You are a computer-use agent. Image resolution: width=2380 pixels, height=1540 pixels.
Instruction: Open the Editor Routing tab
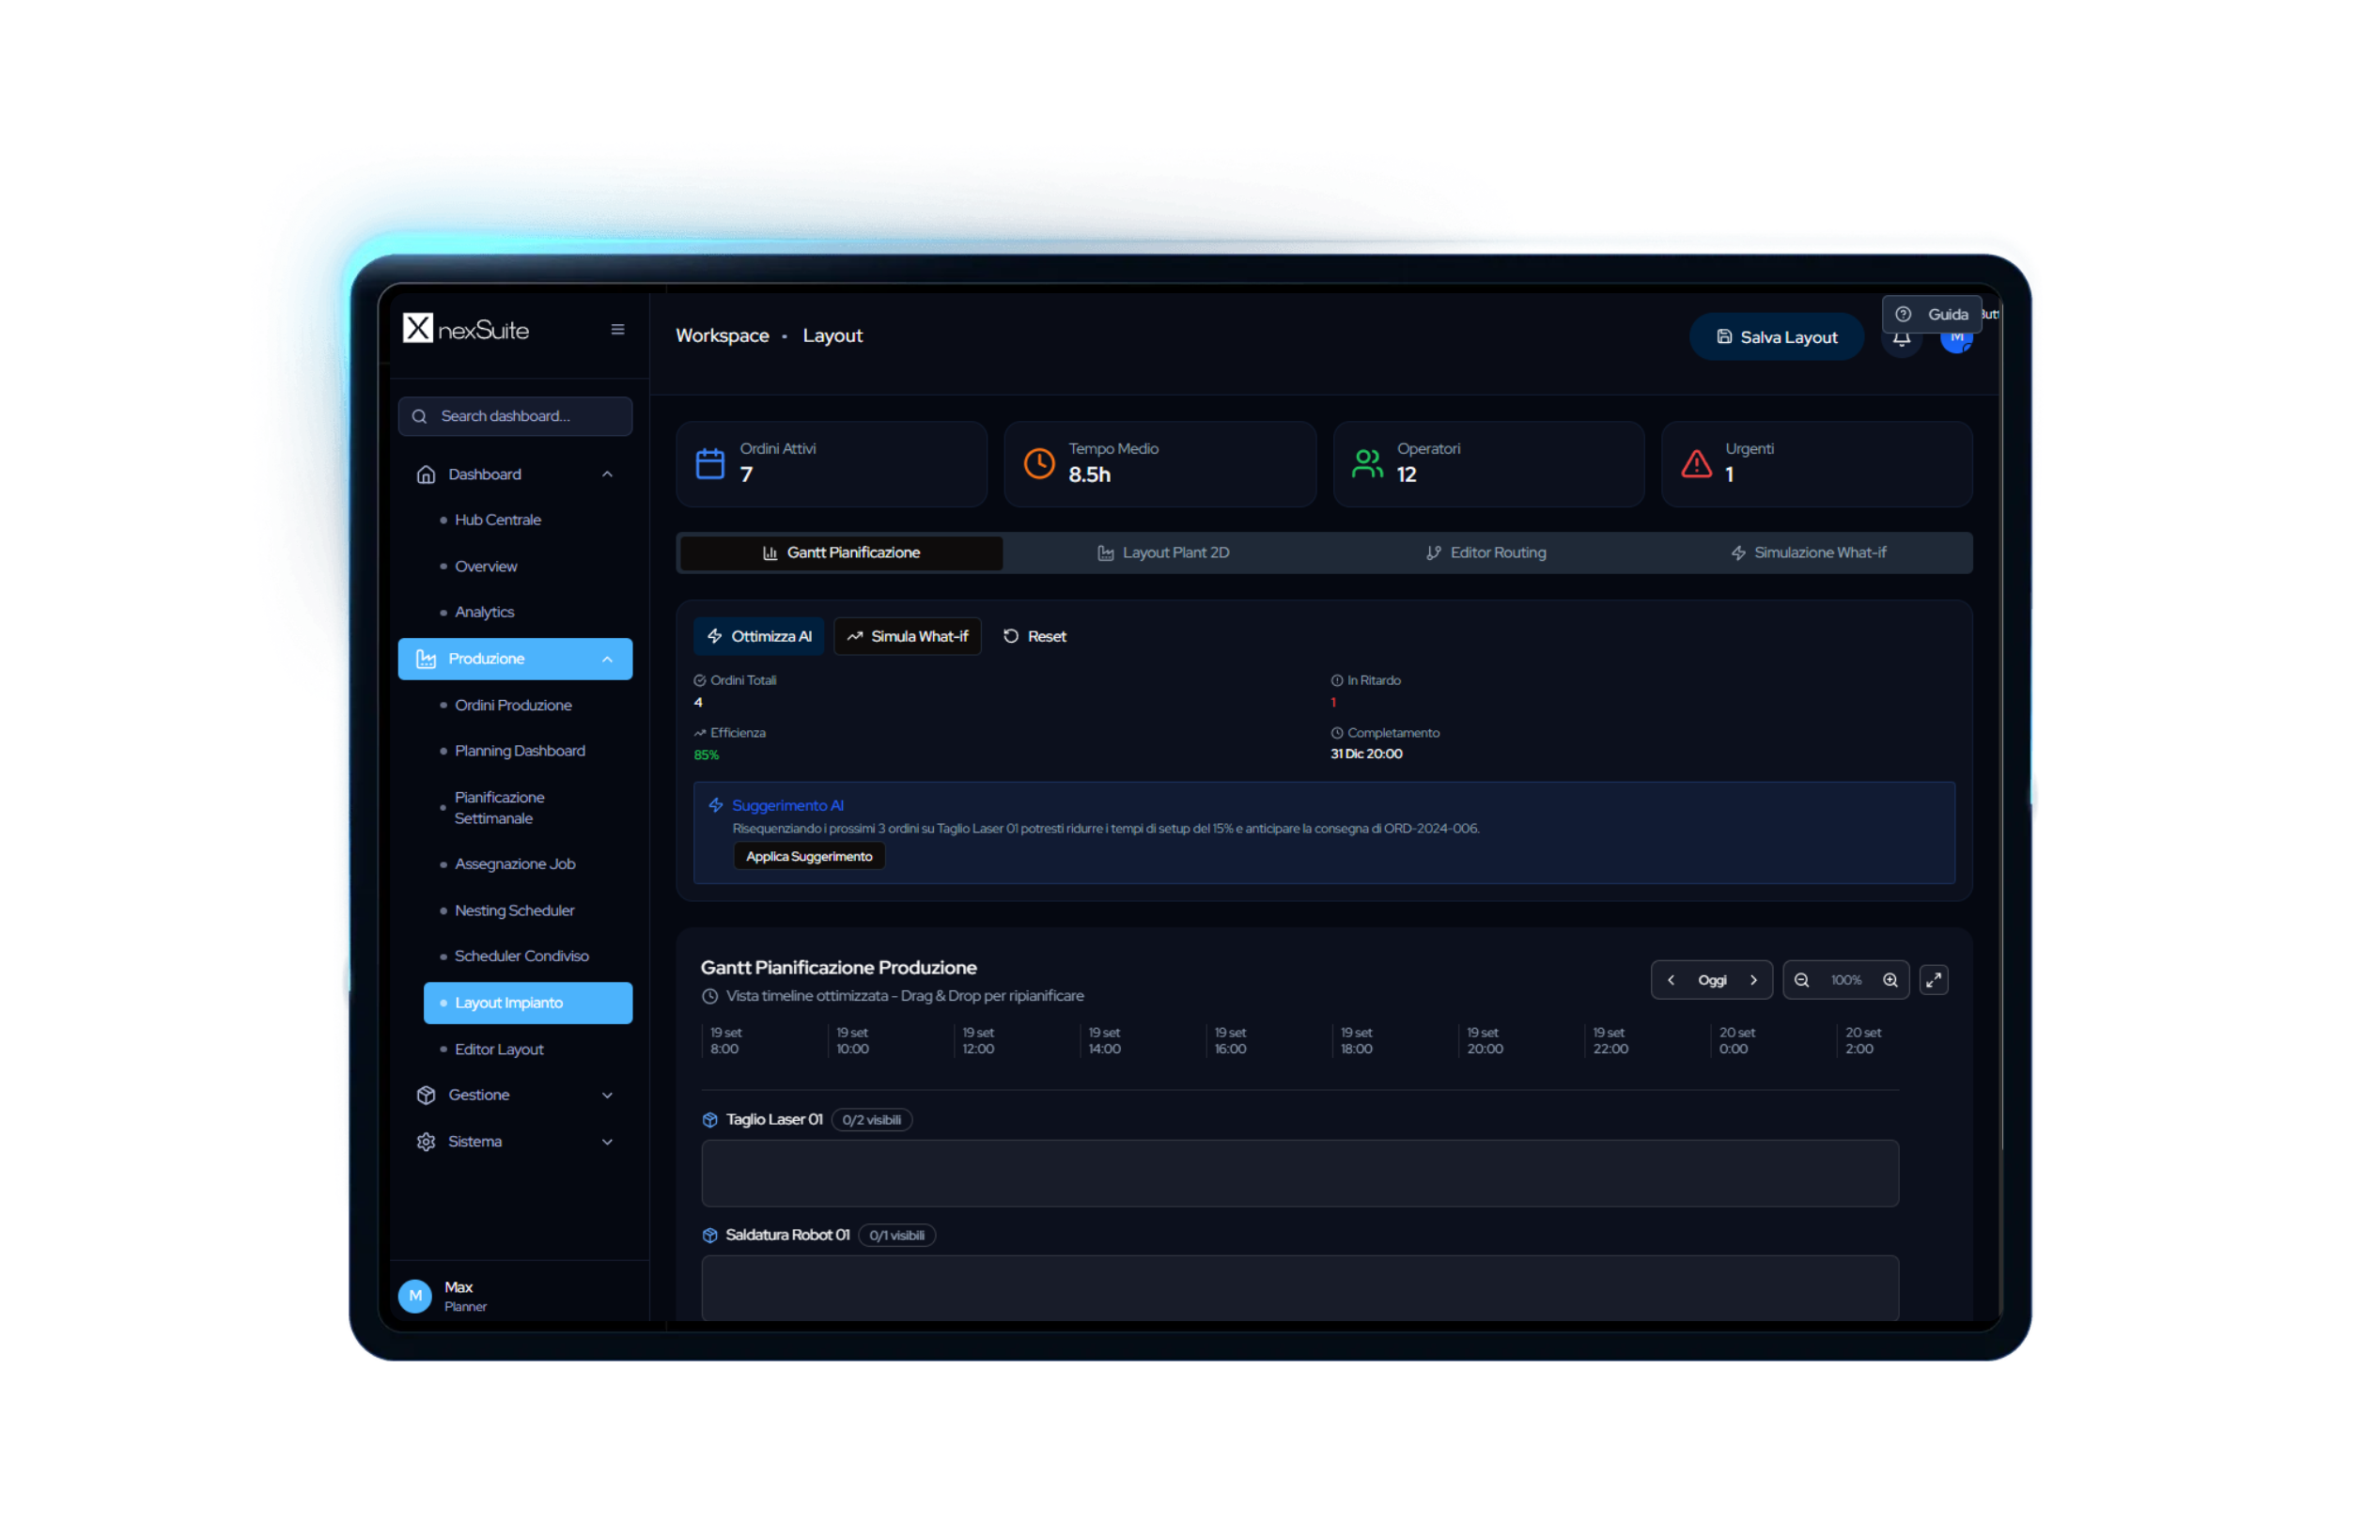(x=1486, y=553)
